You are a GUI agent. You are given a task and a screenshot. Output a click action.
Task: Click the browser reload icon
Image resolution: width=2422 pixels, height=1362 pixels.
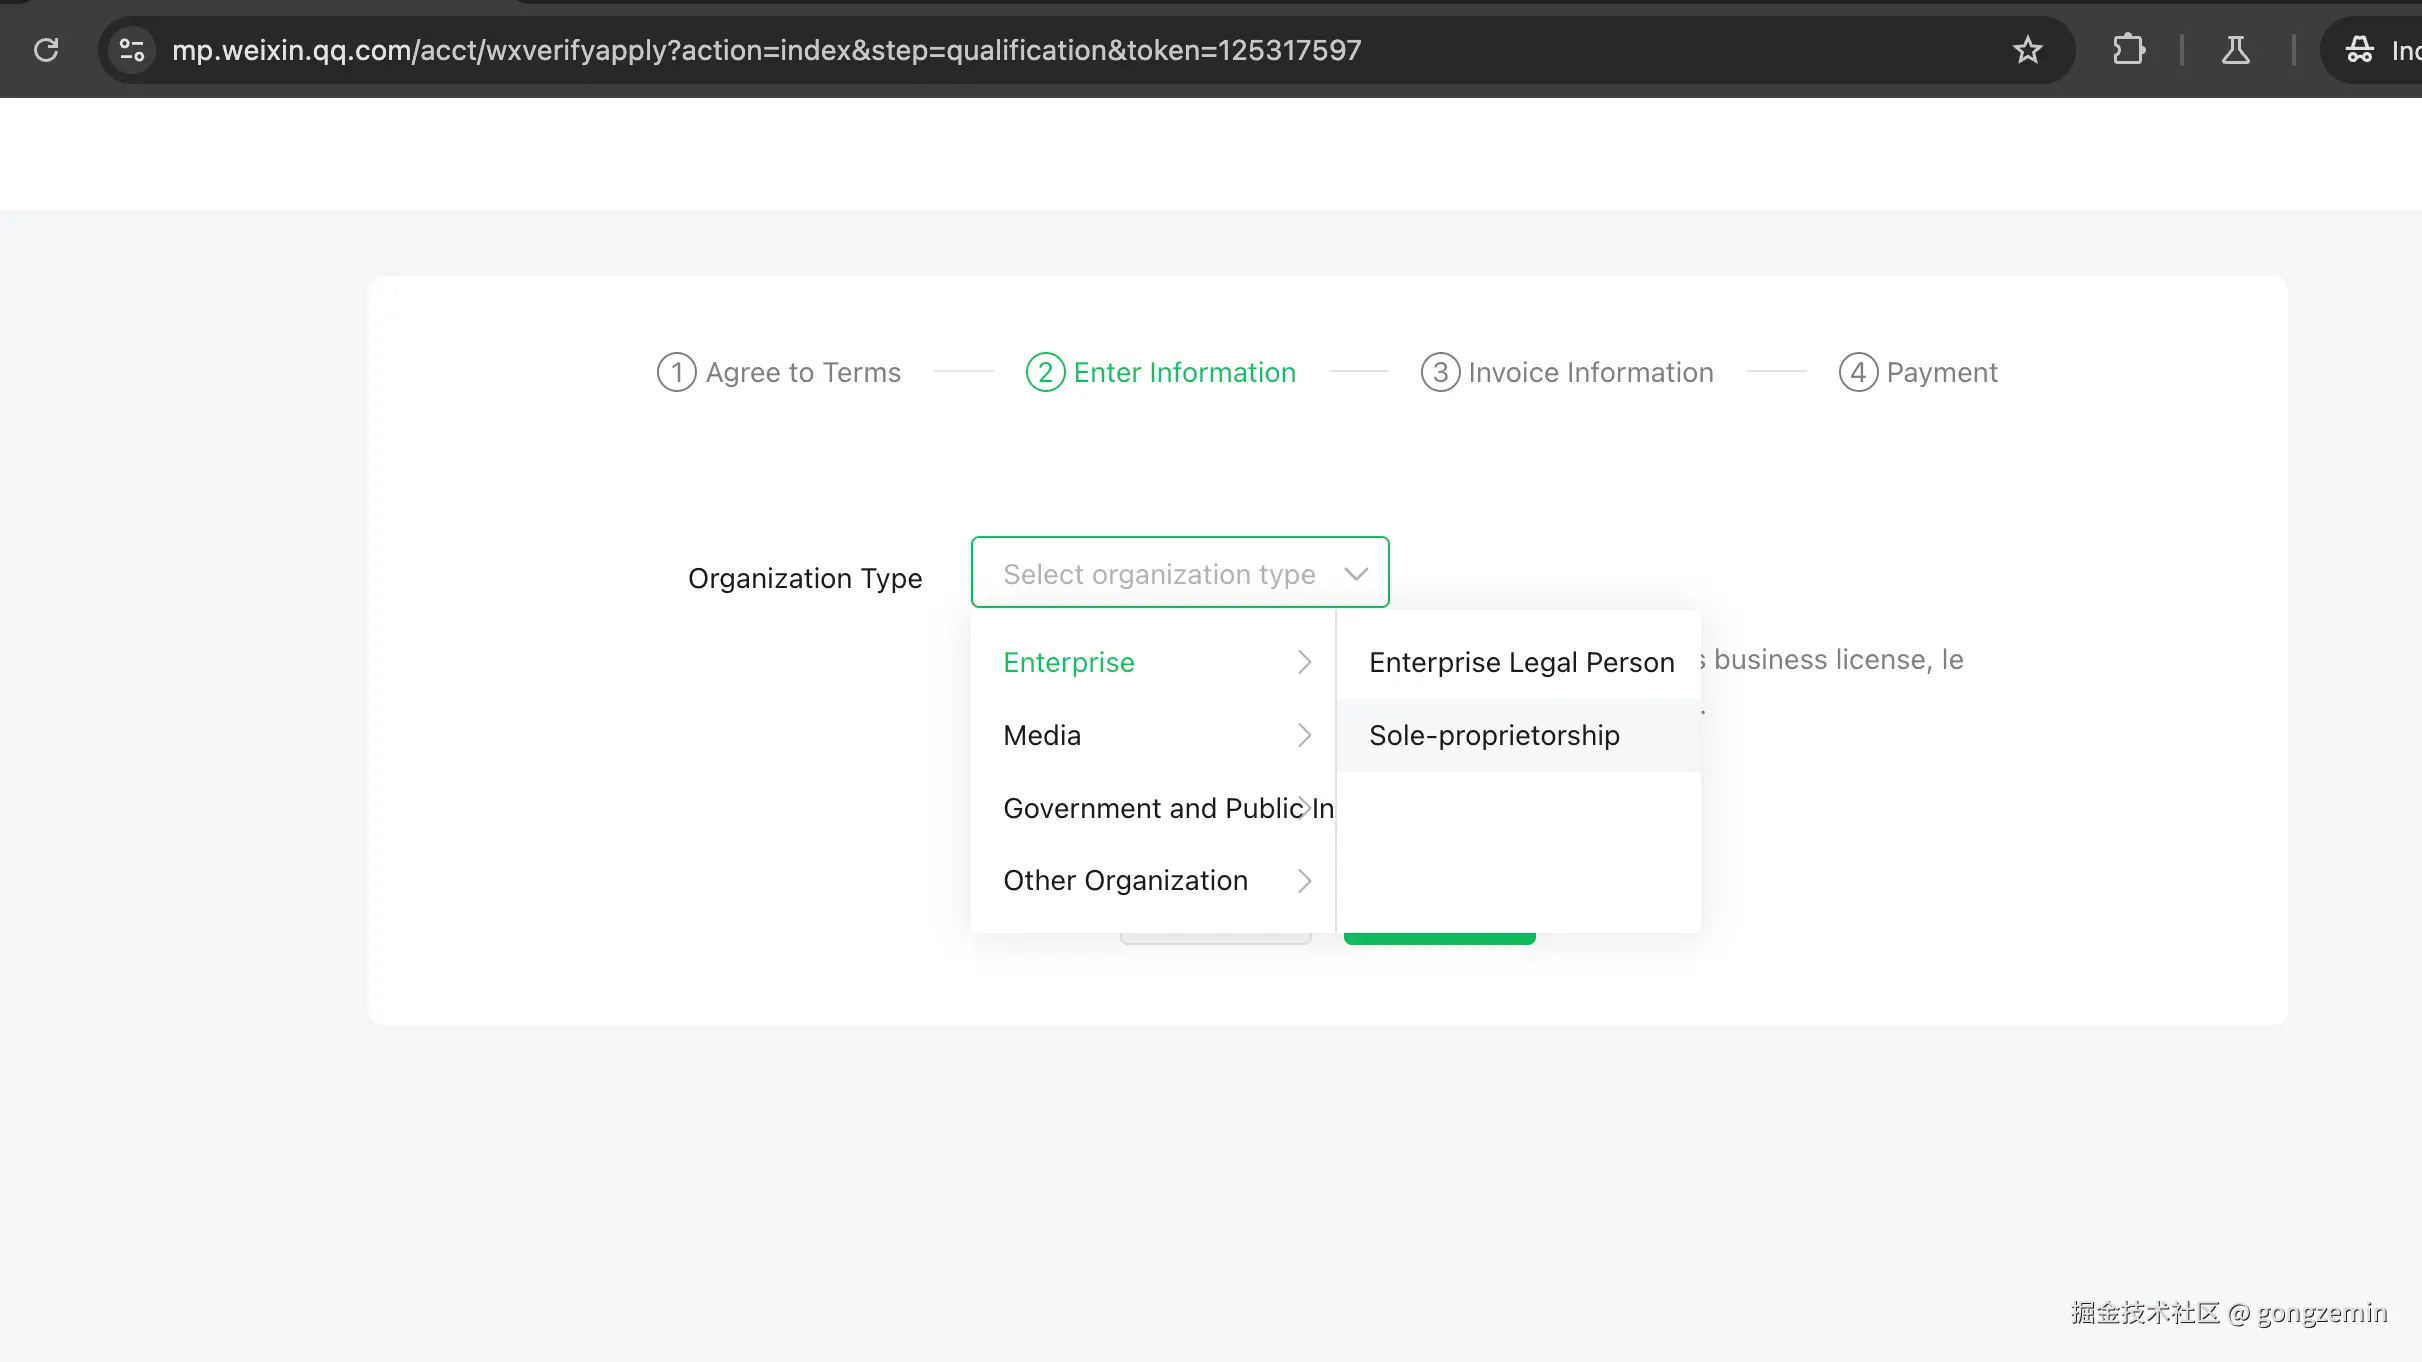pyautogui.click(x=46, y=50)
